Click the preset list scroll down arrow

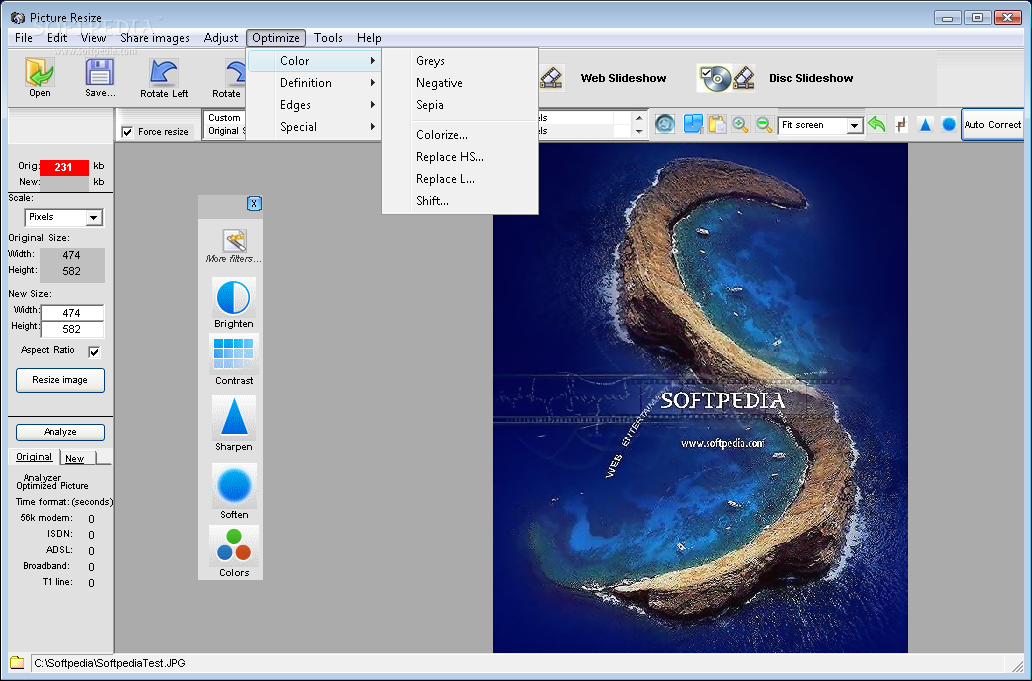click(638, 131)
